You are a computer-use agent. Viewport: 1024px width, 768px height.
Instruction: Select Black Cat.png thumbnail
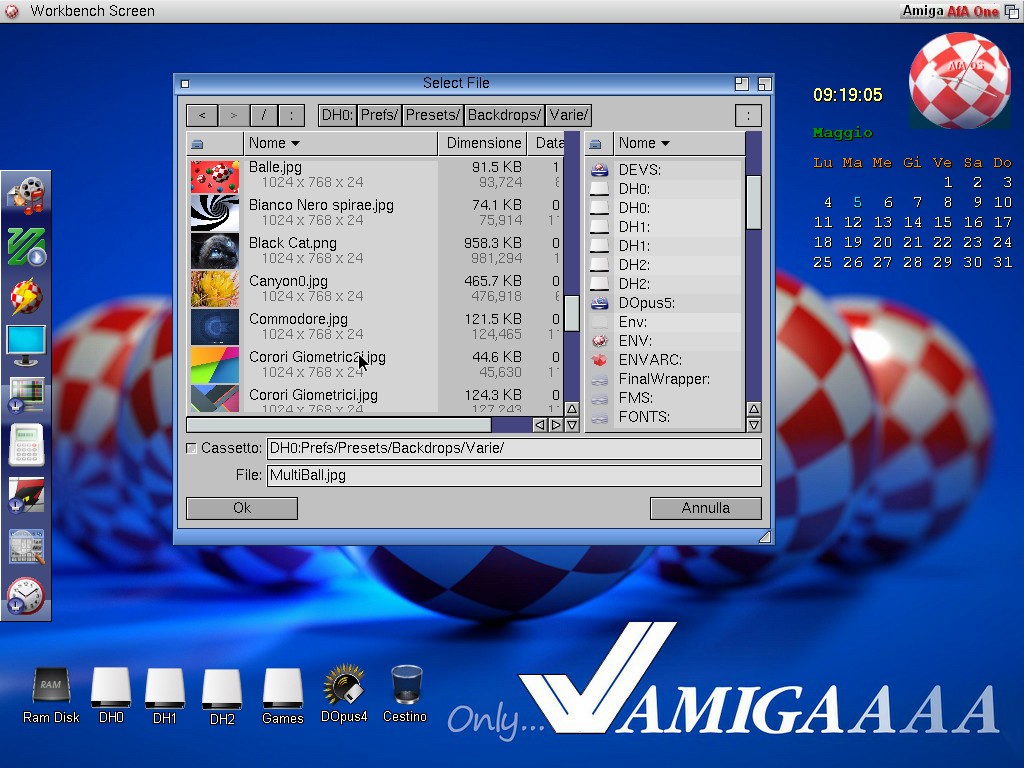coord(215,251)
